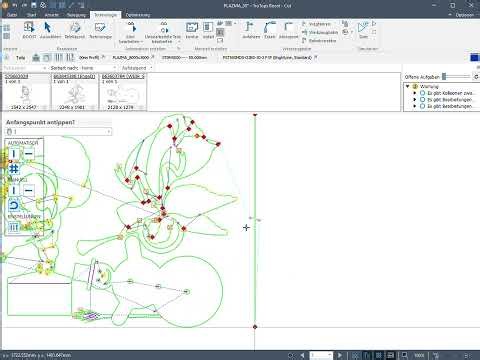Expand the second warning entry under Warnung
480x360 pixels.
(415, 100)
